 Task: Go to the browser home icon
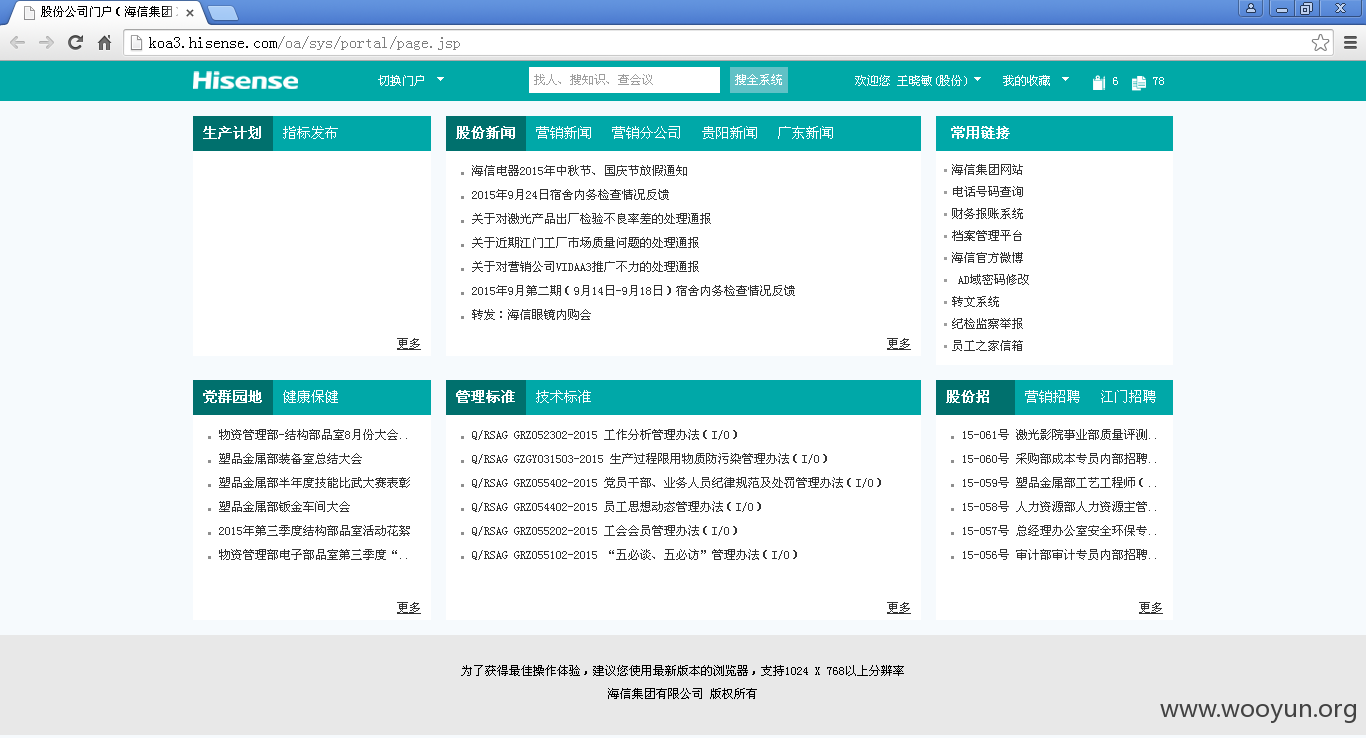pyautogui.click(x=104, y=43)
